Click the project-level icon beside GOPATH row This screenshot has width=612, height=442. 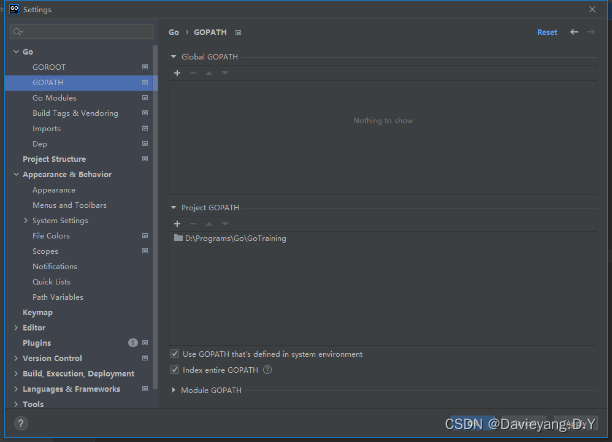[x=145, y=82]
